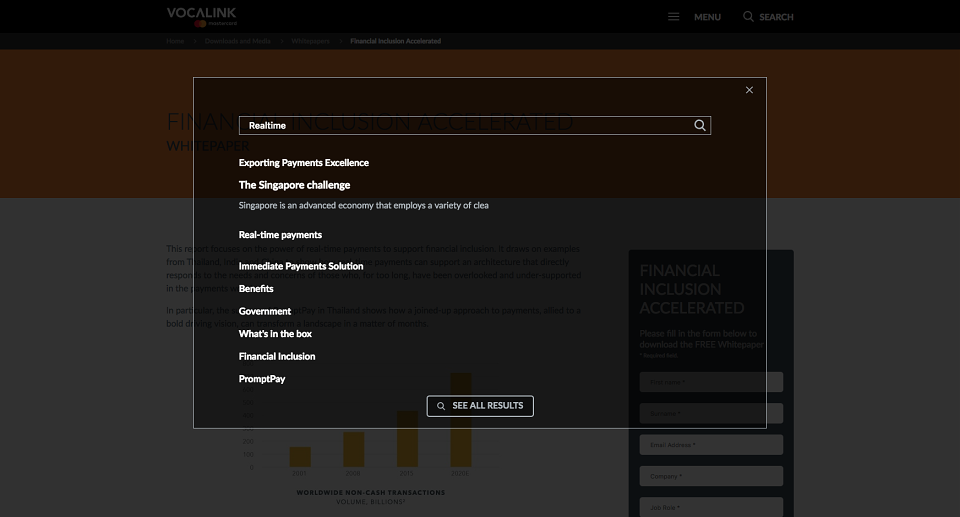Open Downloads and Media breadcrumb link
This screenshot has height=517, width=960.
click(238, 41)
